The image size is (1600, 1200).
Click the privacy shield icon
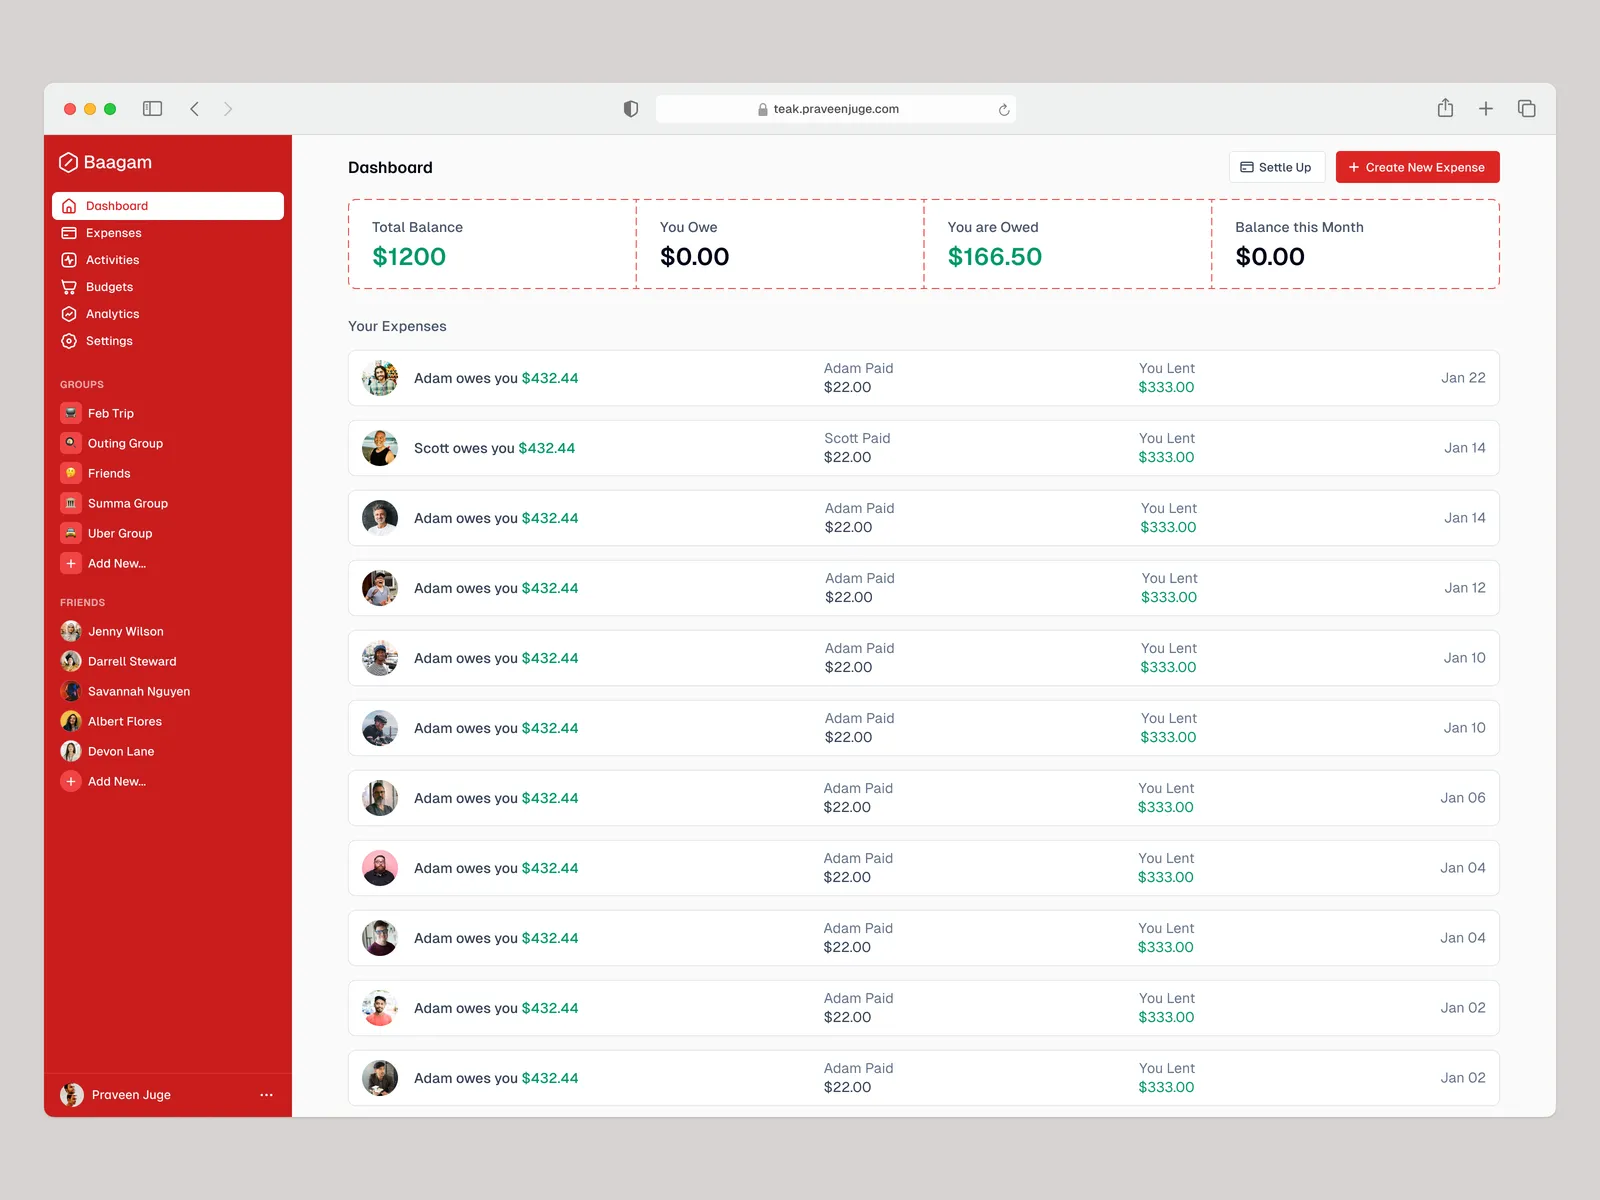(x=631, y=109)
